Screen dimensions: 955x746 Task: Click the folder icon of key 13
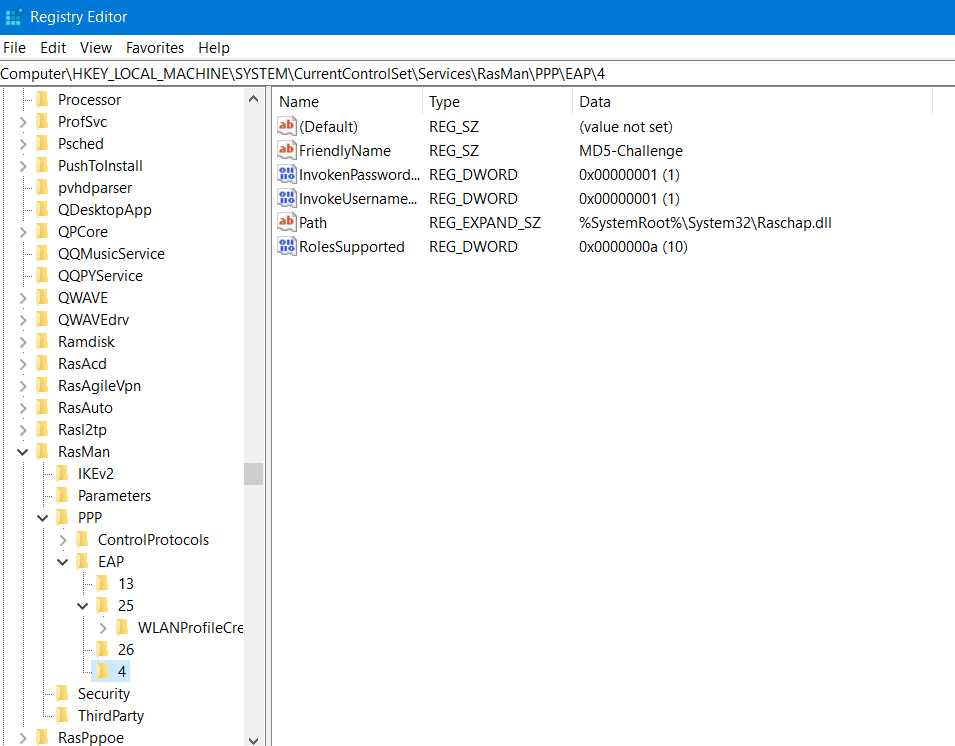[x=102, y=583]
